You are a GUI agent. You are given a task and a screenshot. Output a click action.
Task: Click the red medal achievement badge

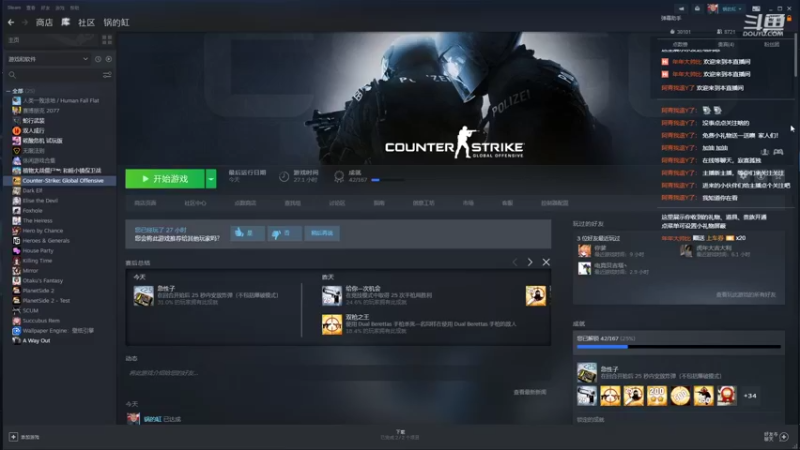(x=727, y=395)
